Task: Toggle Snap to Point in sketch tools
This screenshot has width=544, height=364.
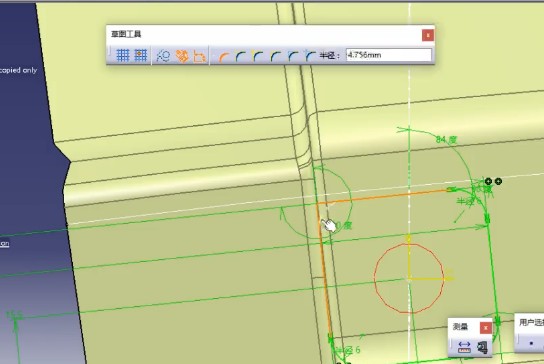Action: point(141,55)
